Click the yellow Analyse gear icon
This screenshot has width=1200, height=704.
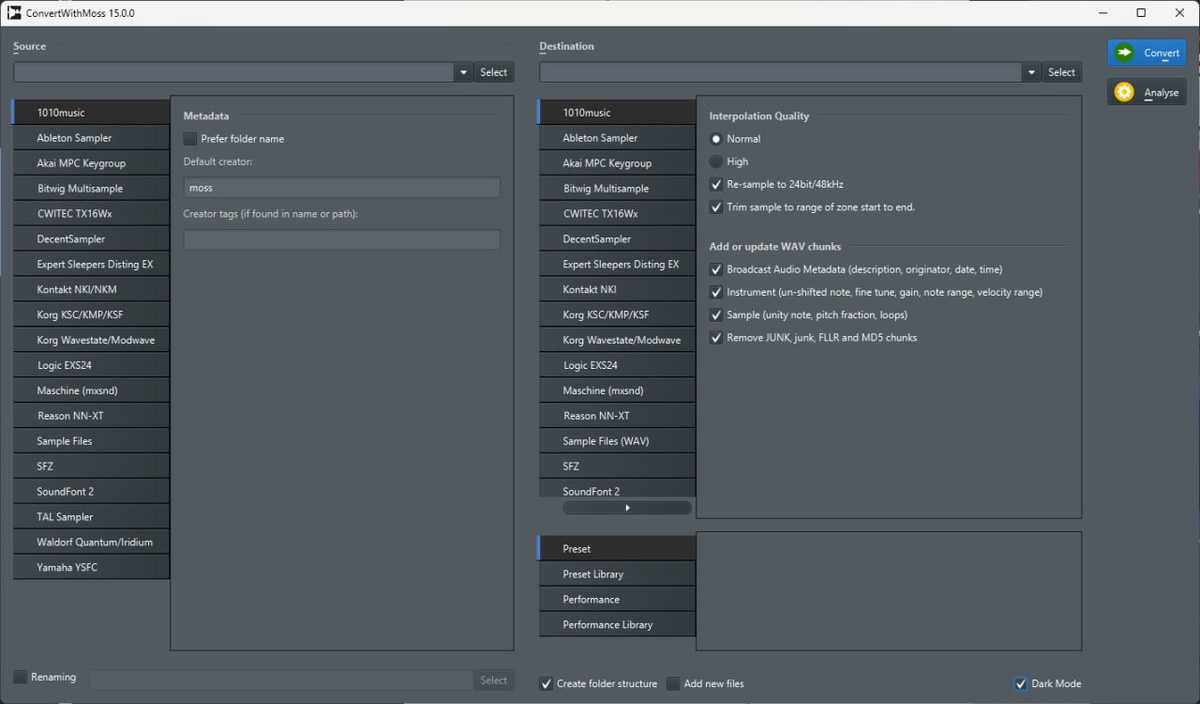pos(1125,92)
